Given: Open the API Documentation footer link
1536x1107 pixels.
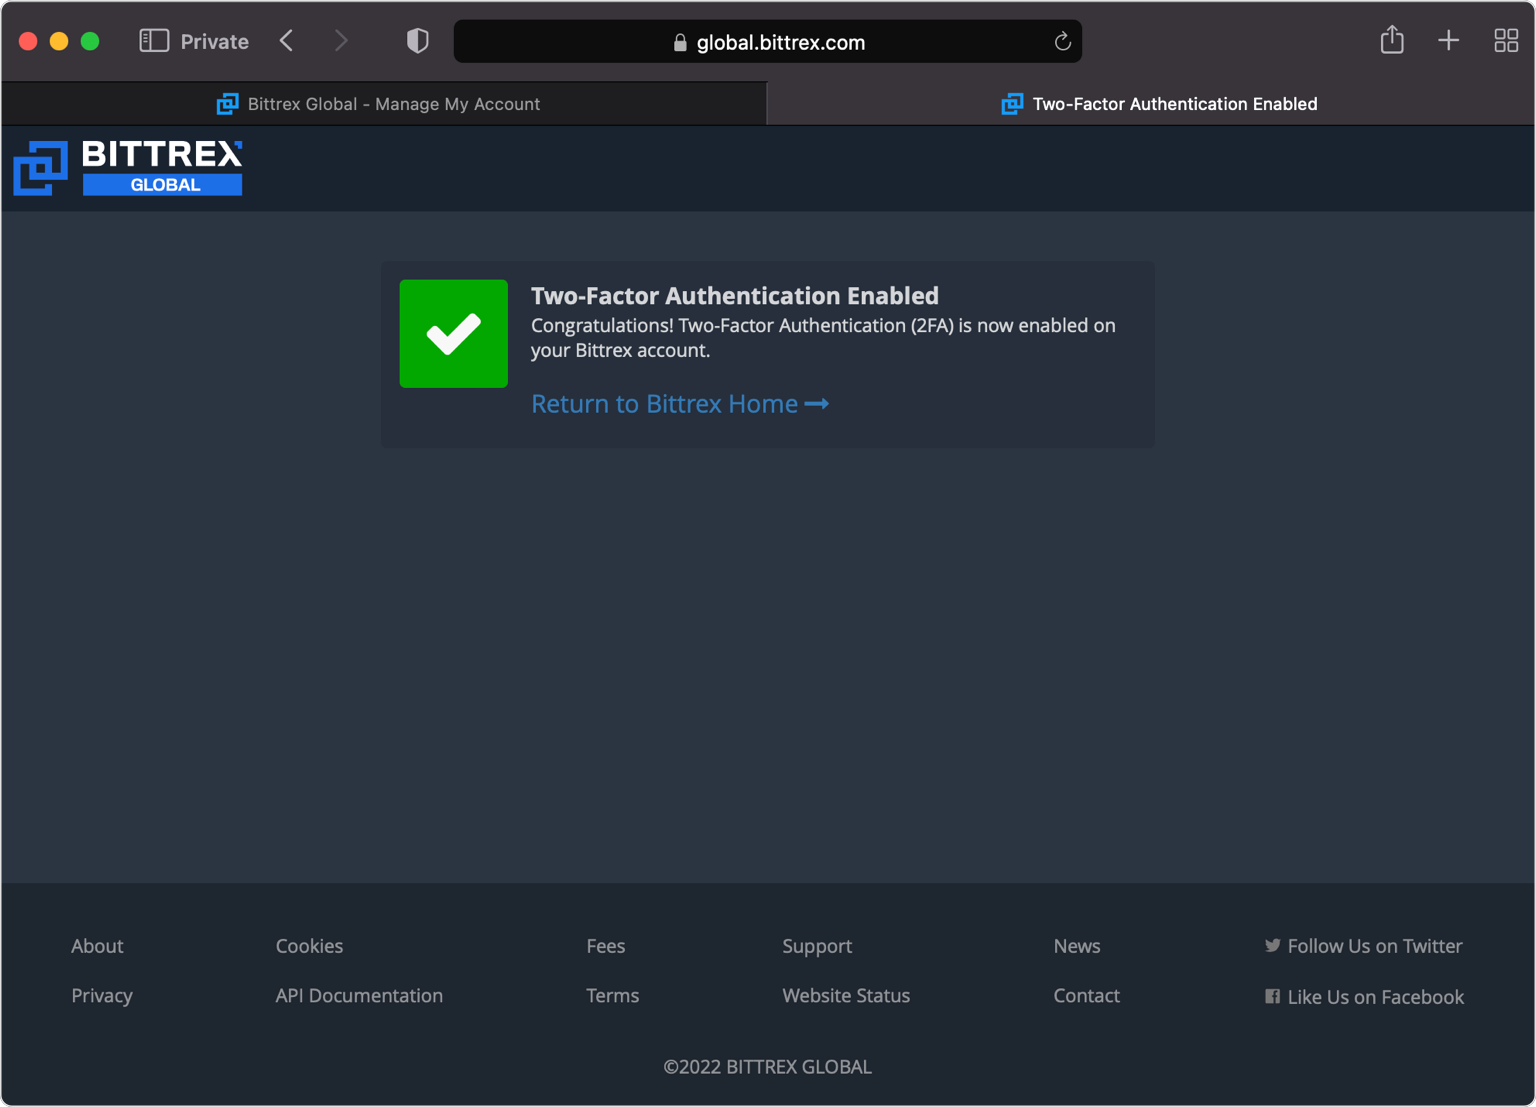Looking at the screenshot, I should pos(359,996).
